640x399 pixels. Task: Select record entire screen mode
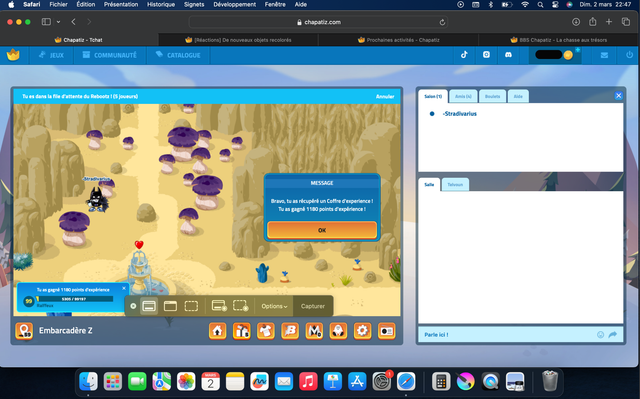[x=219, y=306]
